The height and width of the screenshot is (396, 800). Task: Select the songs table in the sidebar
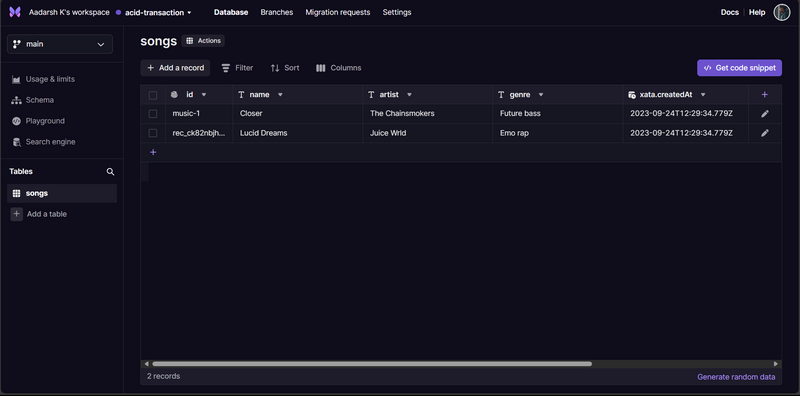(62, 193)
